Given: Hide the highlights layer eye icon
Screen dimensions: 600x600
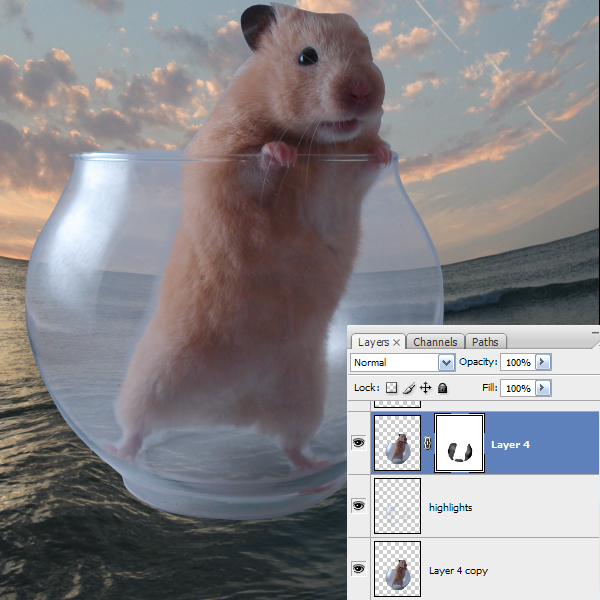Looking at the screenshot, I should (359, 507).
